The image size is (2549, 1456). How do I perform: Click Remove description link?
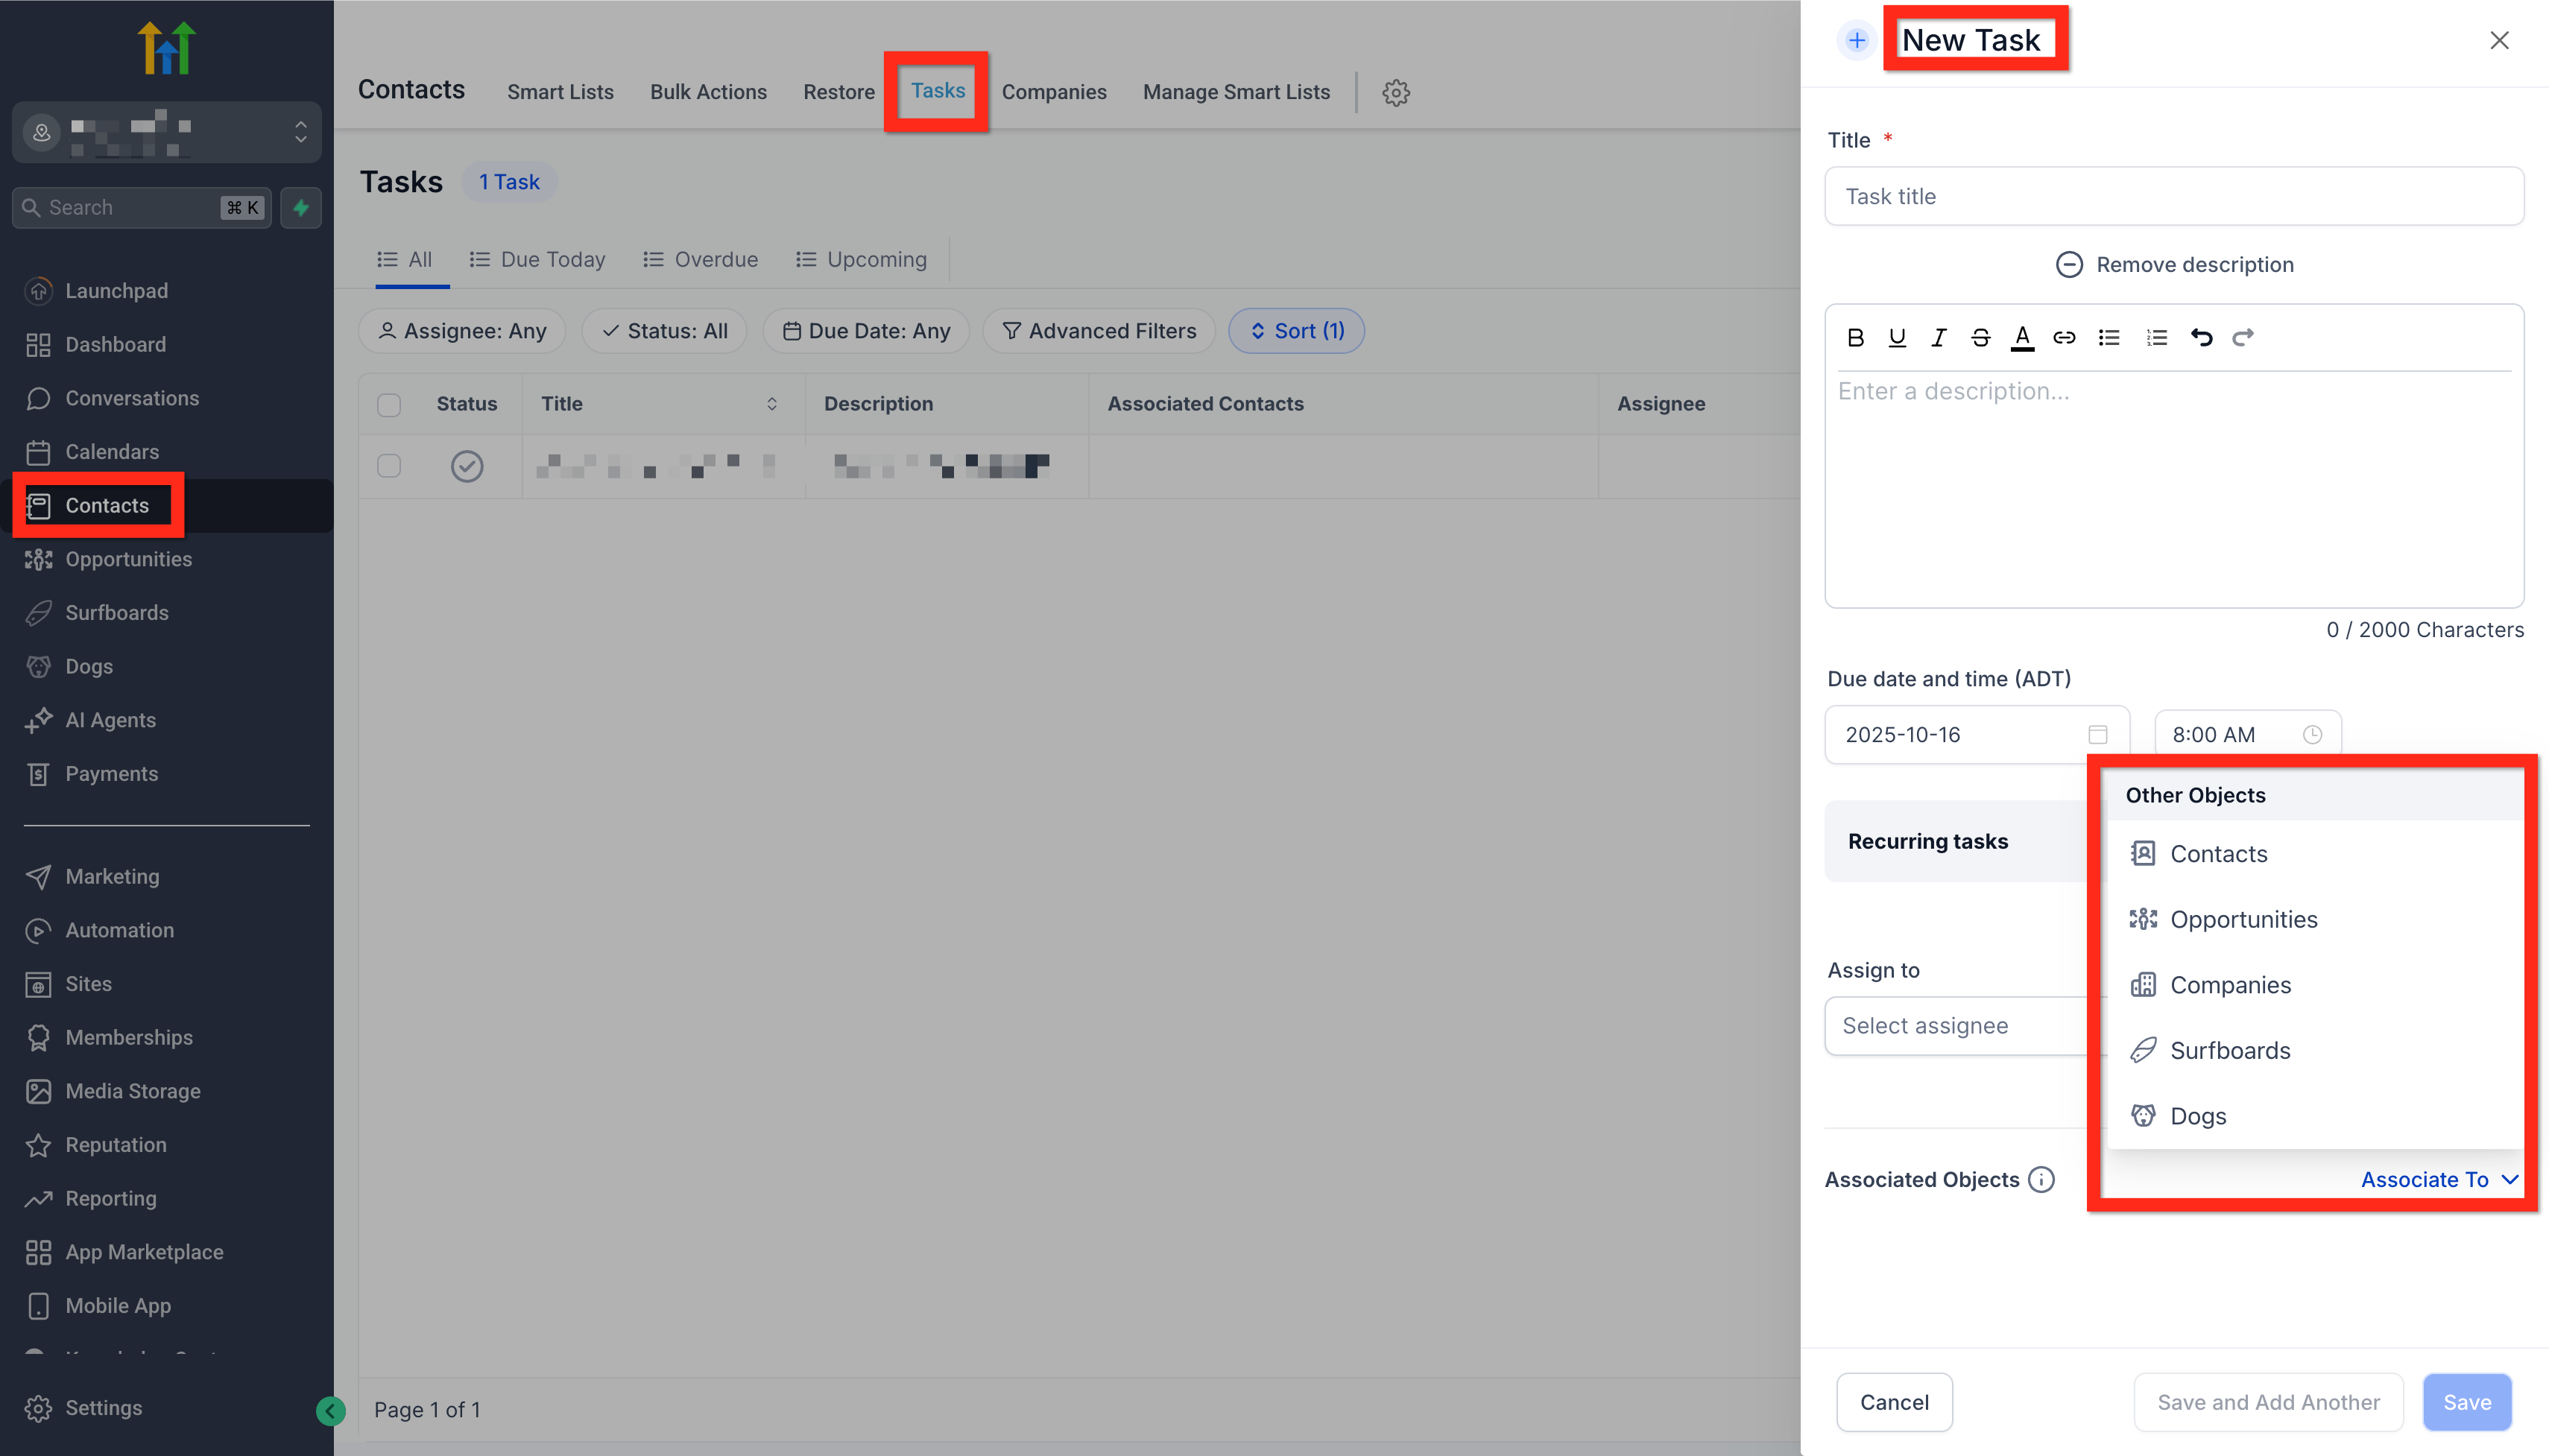(x=2174, y=265)
